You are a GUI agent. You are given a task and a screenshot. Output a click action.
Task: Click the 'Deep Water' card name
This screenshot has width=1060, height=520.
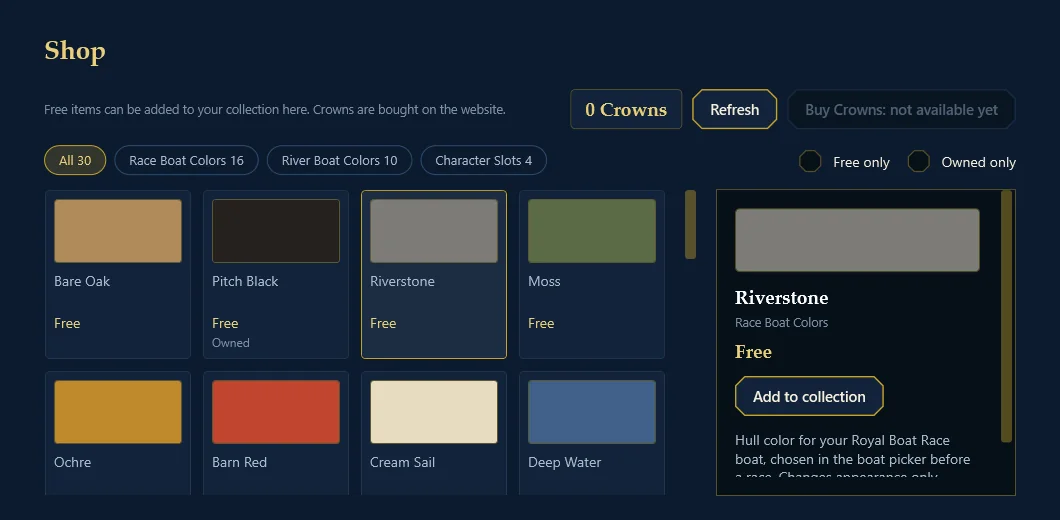coord(564,463)
